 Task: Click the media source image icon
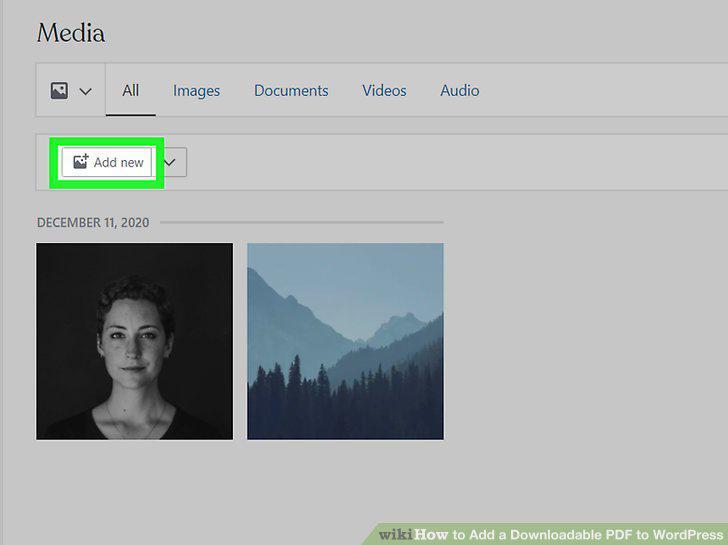59,91
